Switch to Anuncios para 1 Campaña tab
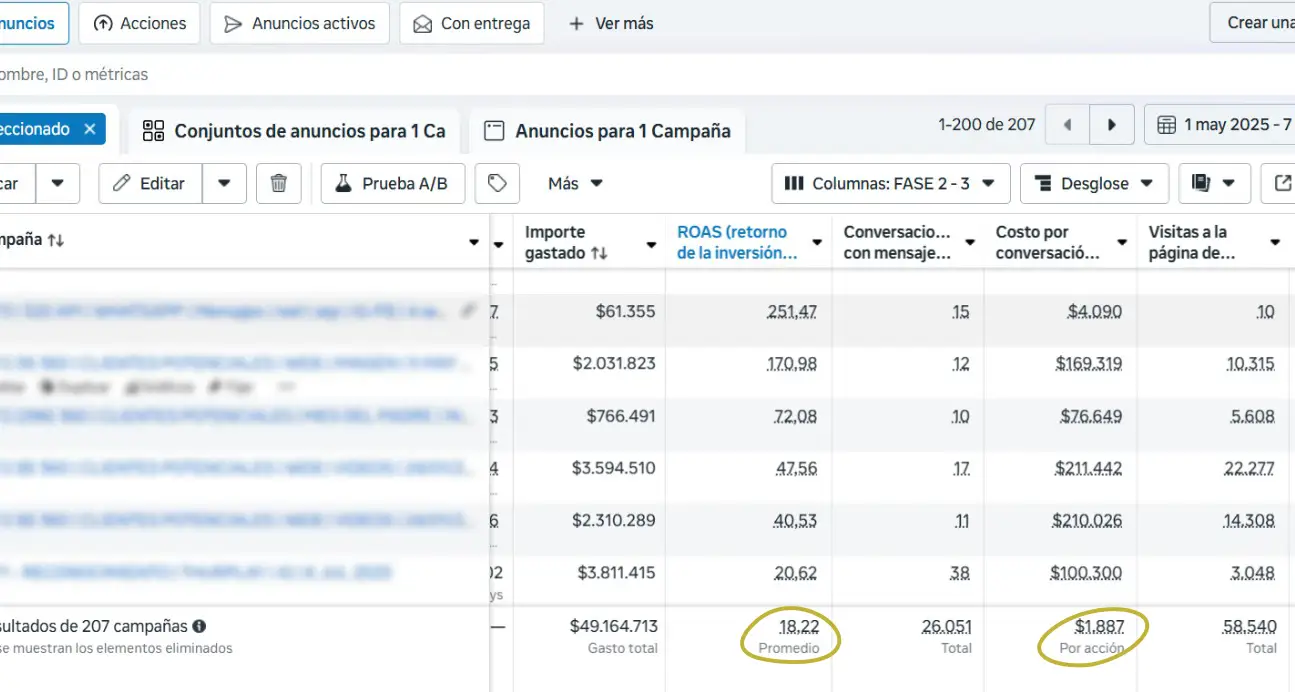Viewport: 1295px width, 692px height. click(x=607, y=131)
